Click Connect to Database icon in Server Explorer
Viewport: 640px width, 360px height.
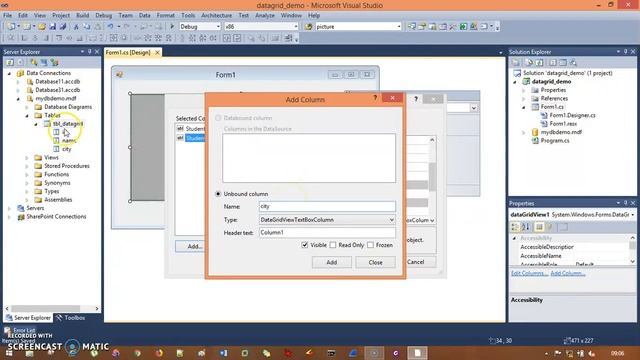tap(34, 62)
